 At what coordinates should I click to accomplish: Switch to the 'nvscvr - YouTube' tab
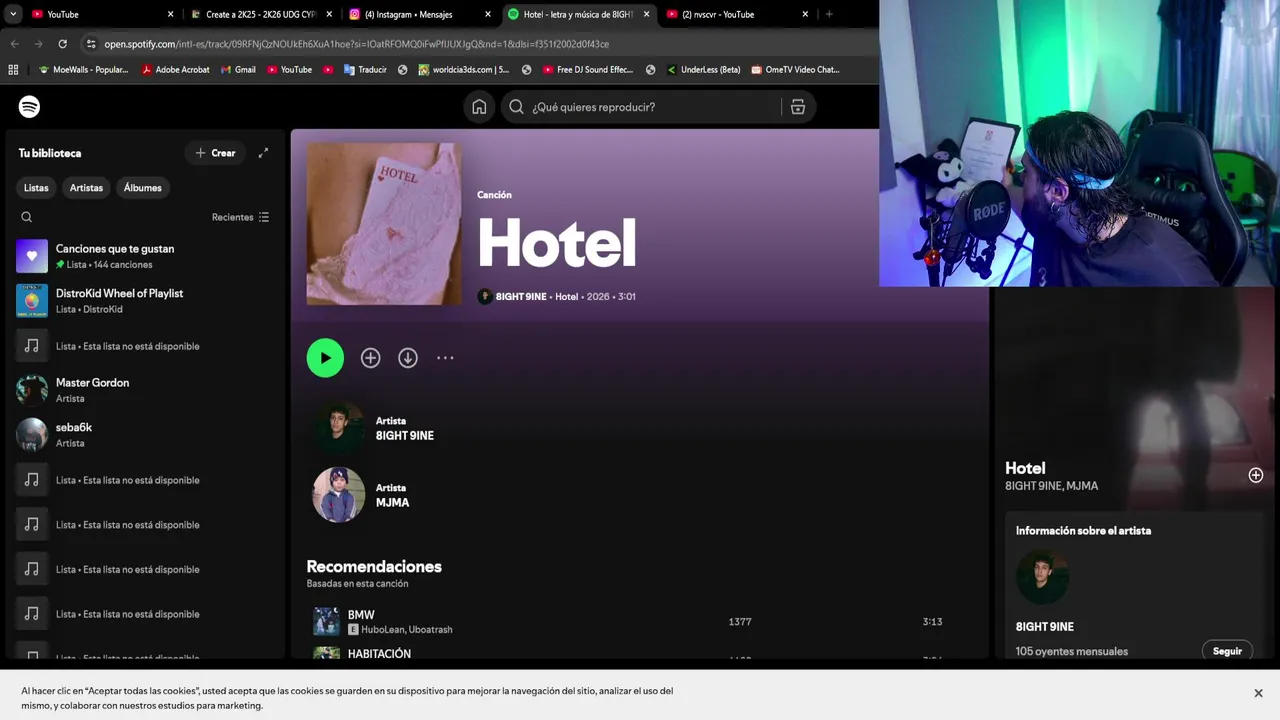(x=738, y=14)
